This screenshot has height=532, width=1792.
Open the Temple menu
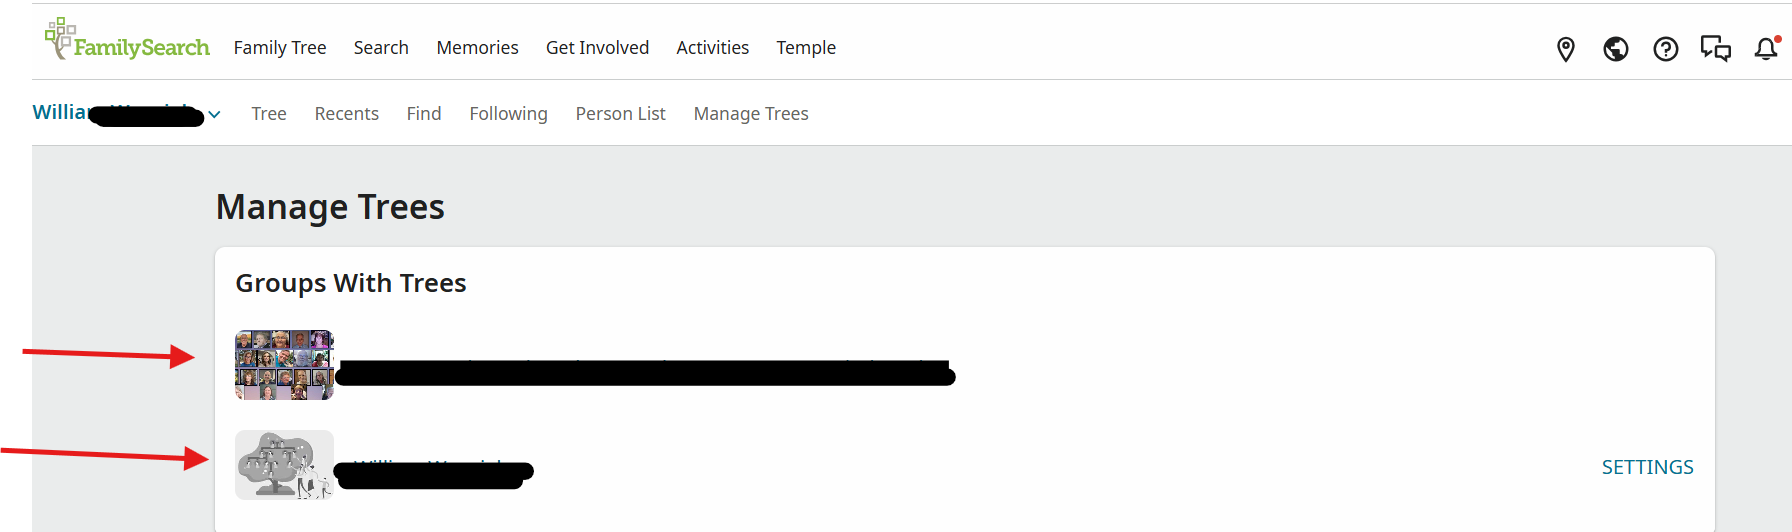[x=806, y=48]
